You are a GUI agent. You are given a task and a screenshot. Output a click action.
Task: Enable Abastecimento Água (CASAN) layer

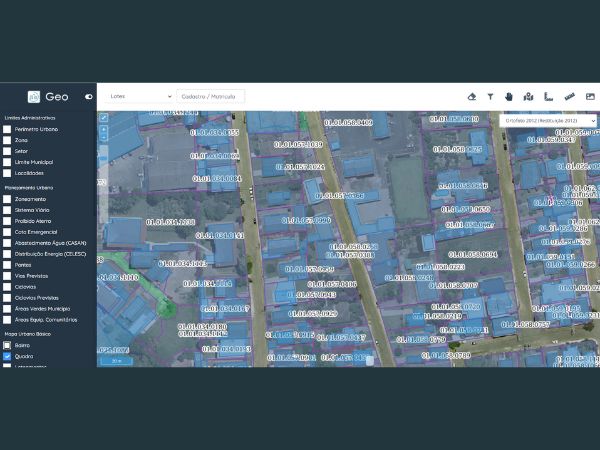pos(7,243)
